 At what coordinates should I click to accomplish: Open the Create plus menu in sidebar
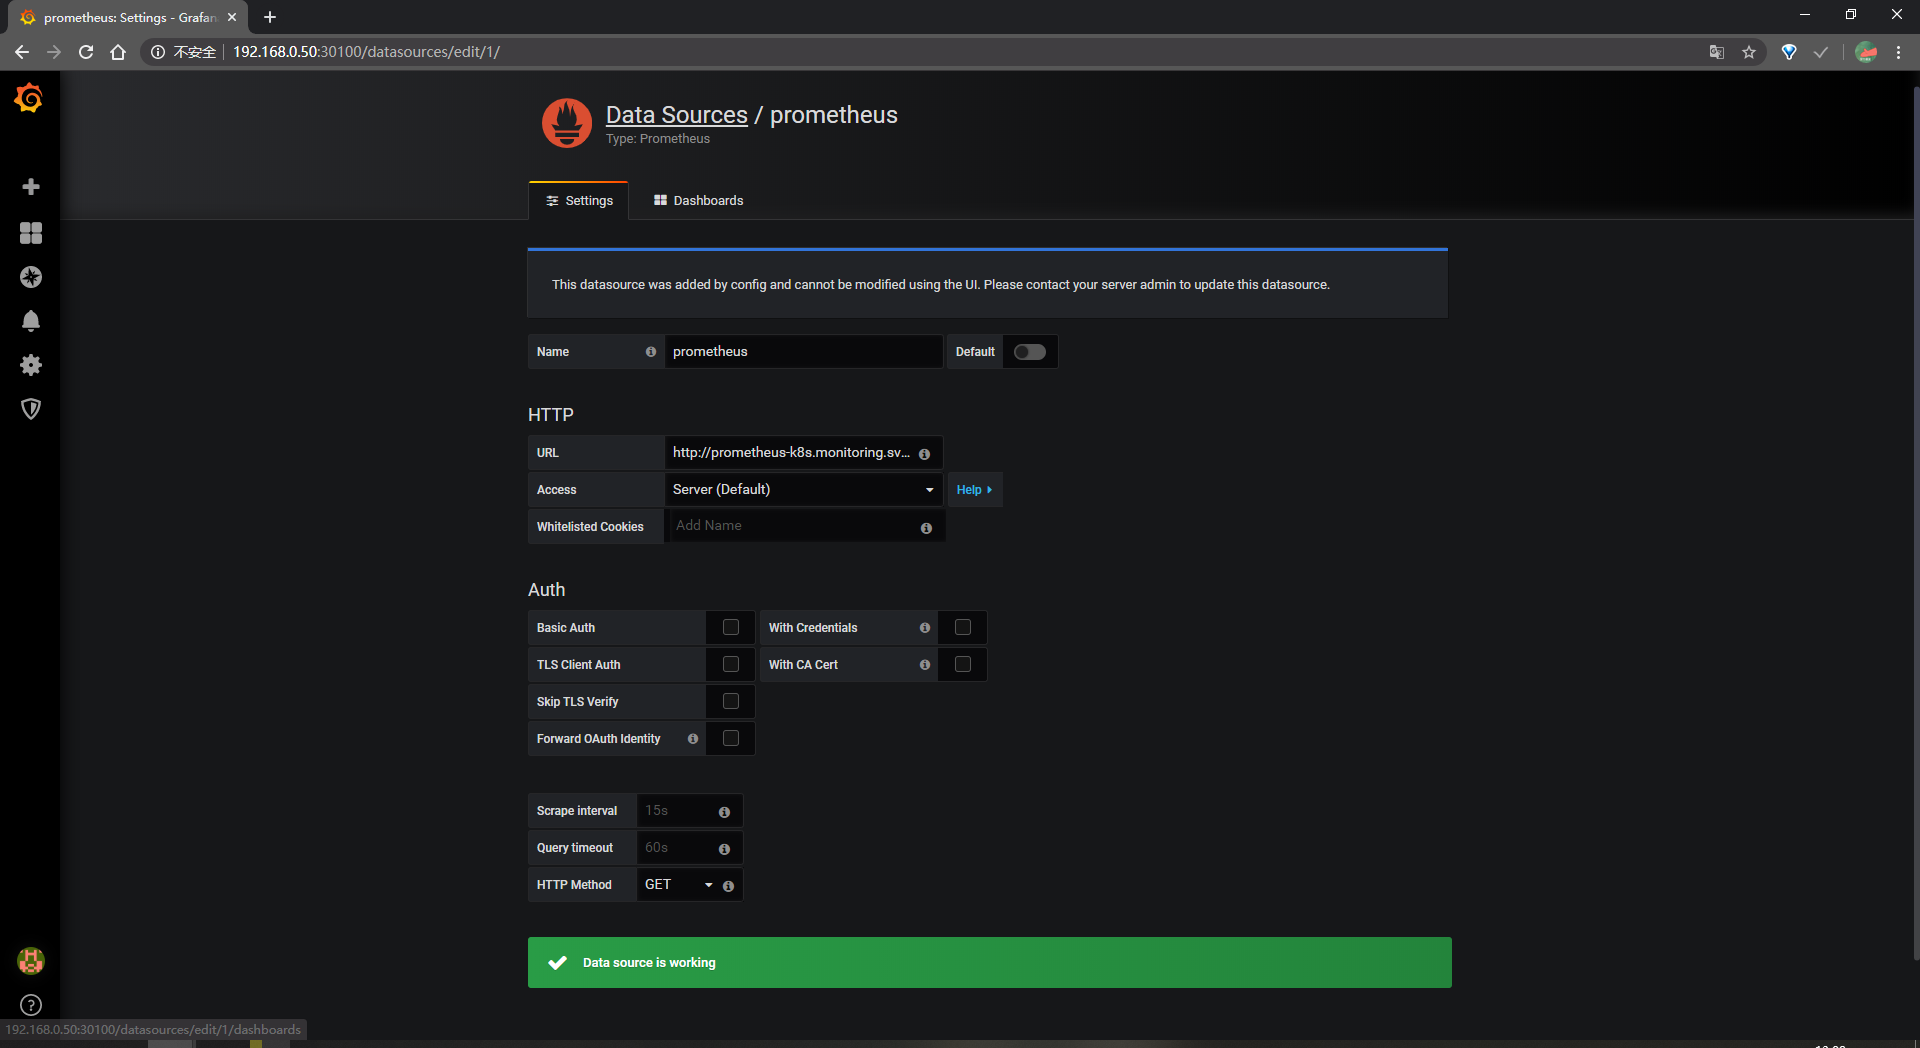pyautogui.click(x=31, y=187)
